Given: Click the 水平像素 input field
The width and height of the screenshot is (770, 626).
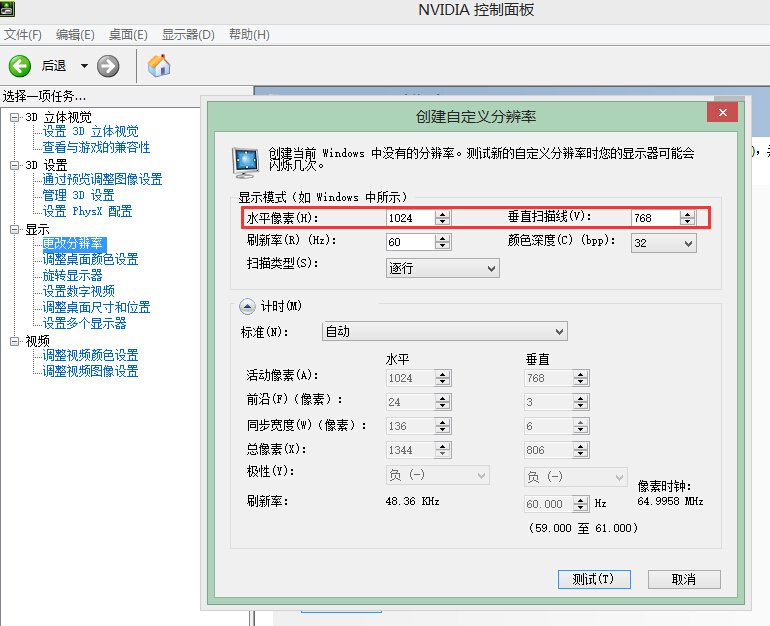Looking at the screenshot, I should click(x=410, y=218).
